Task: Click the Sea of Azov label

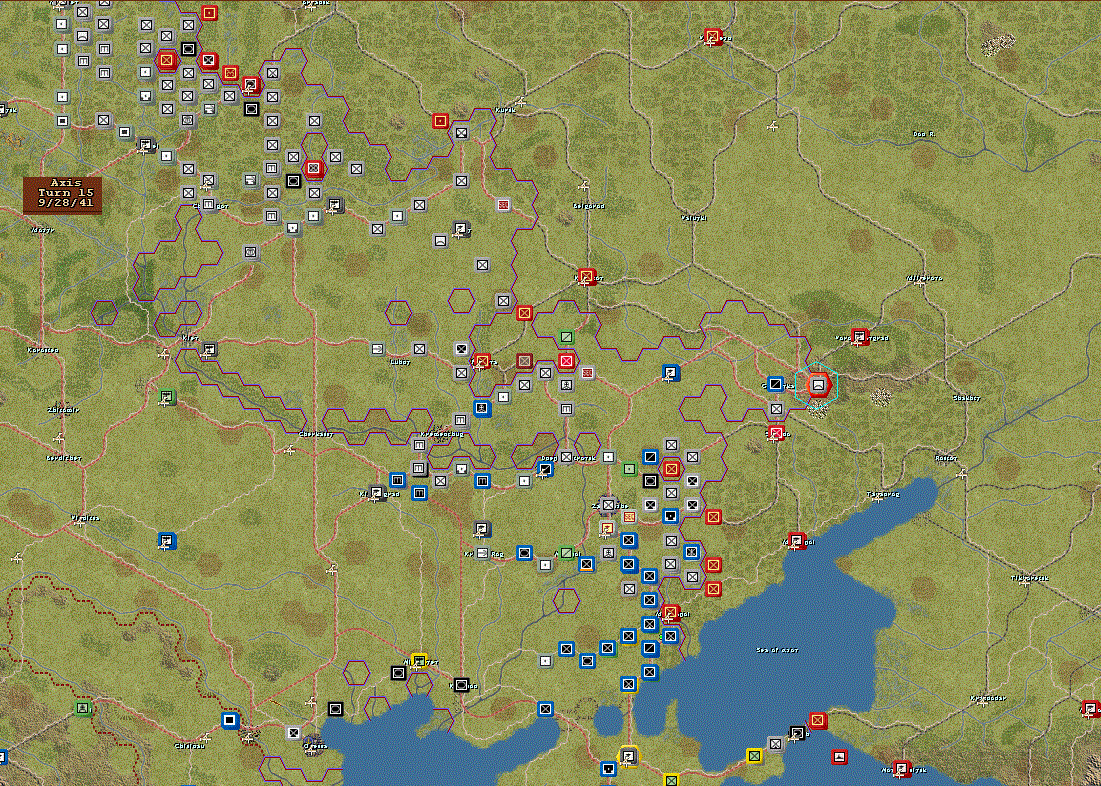Action: click(777, 650)
